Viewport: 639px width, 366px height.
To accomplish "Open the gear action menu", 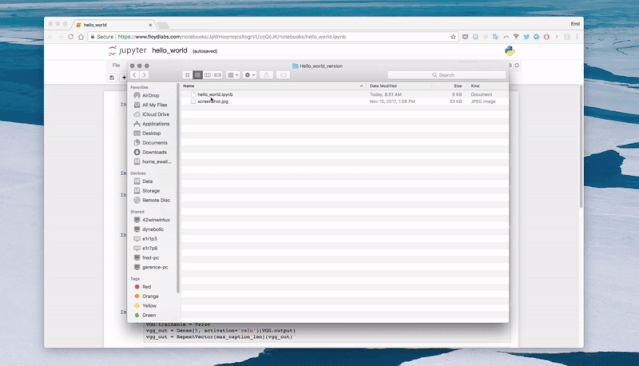I will pos(249,75).
